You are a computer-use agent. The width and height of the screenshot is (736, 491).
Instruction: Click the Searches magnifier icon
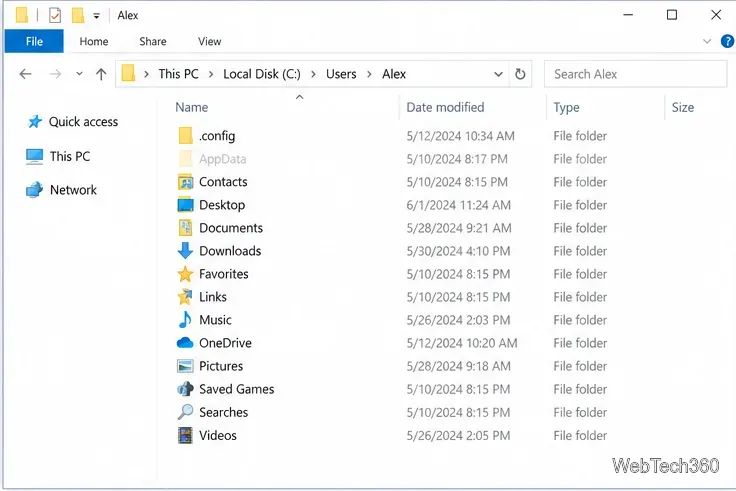(185, 412)
